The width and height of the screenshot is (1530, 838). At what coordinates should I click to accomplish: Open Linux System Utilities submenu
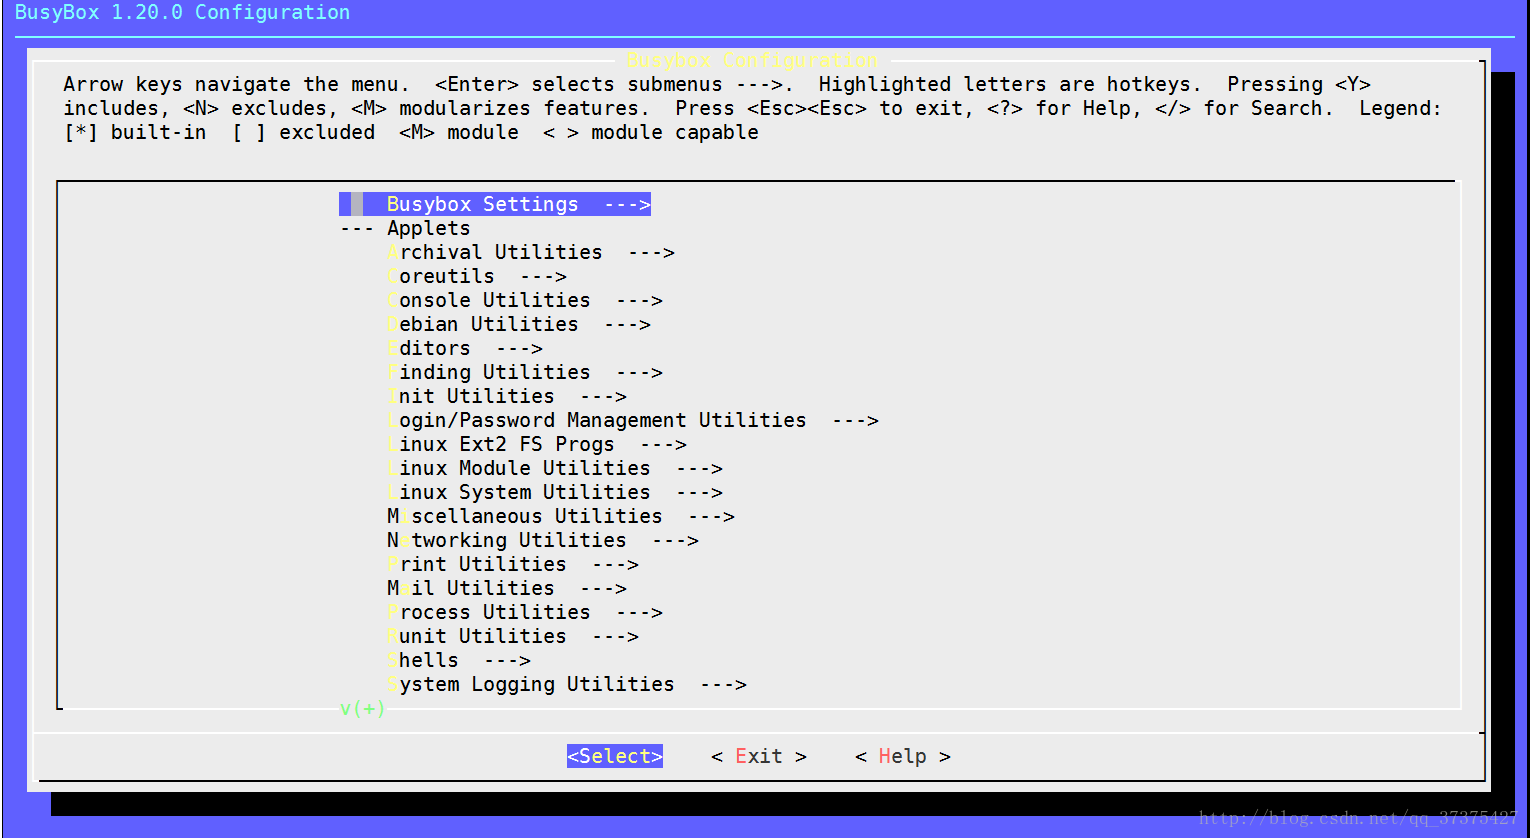click(555, 492)
